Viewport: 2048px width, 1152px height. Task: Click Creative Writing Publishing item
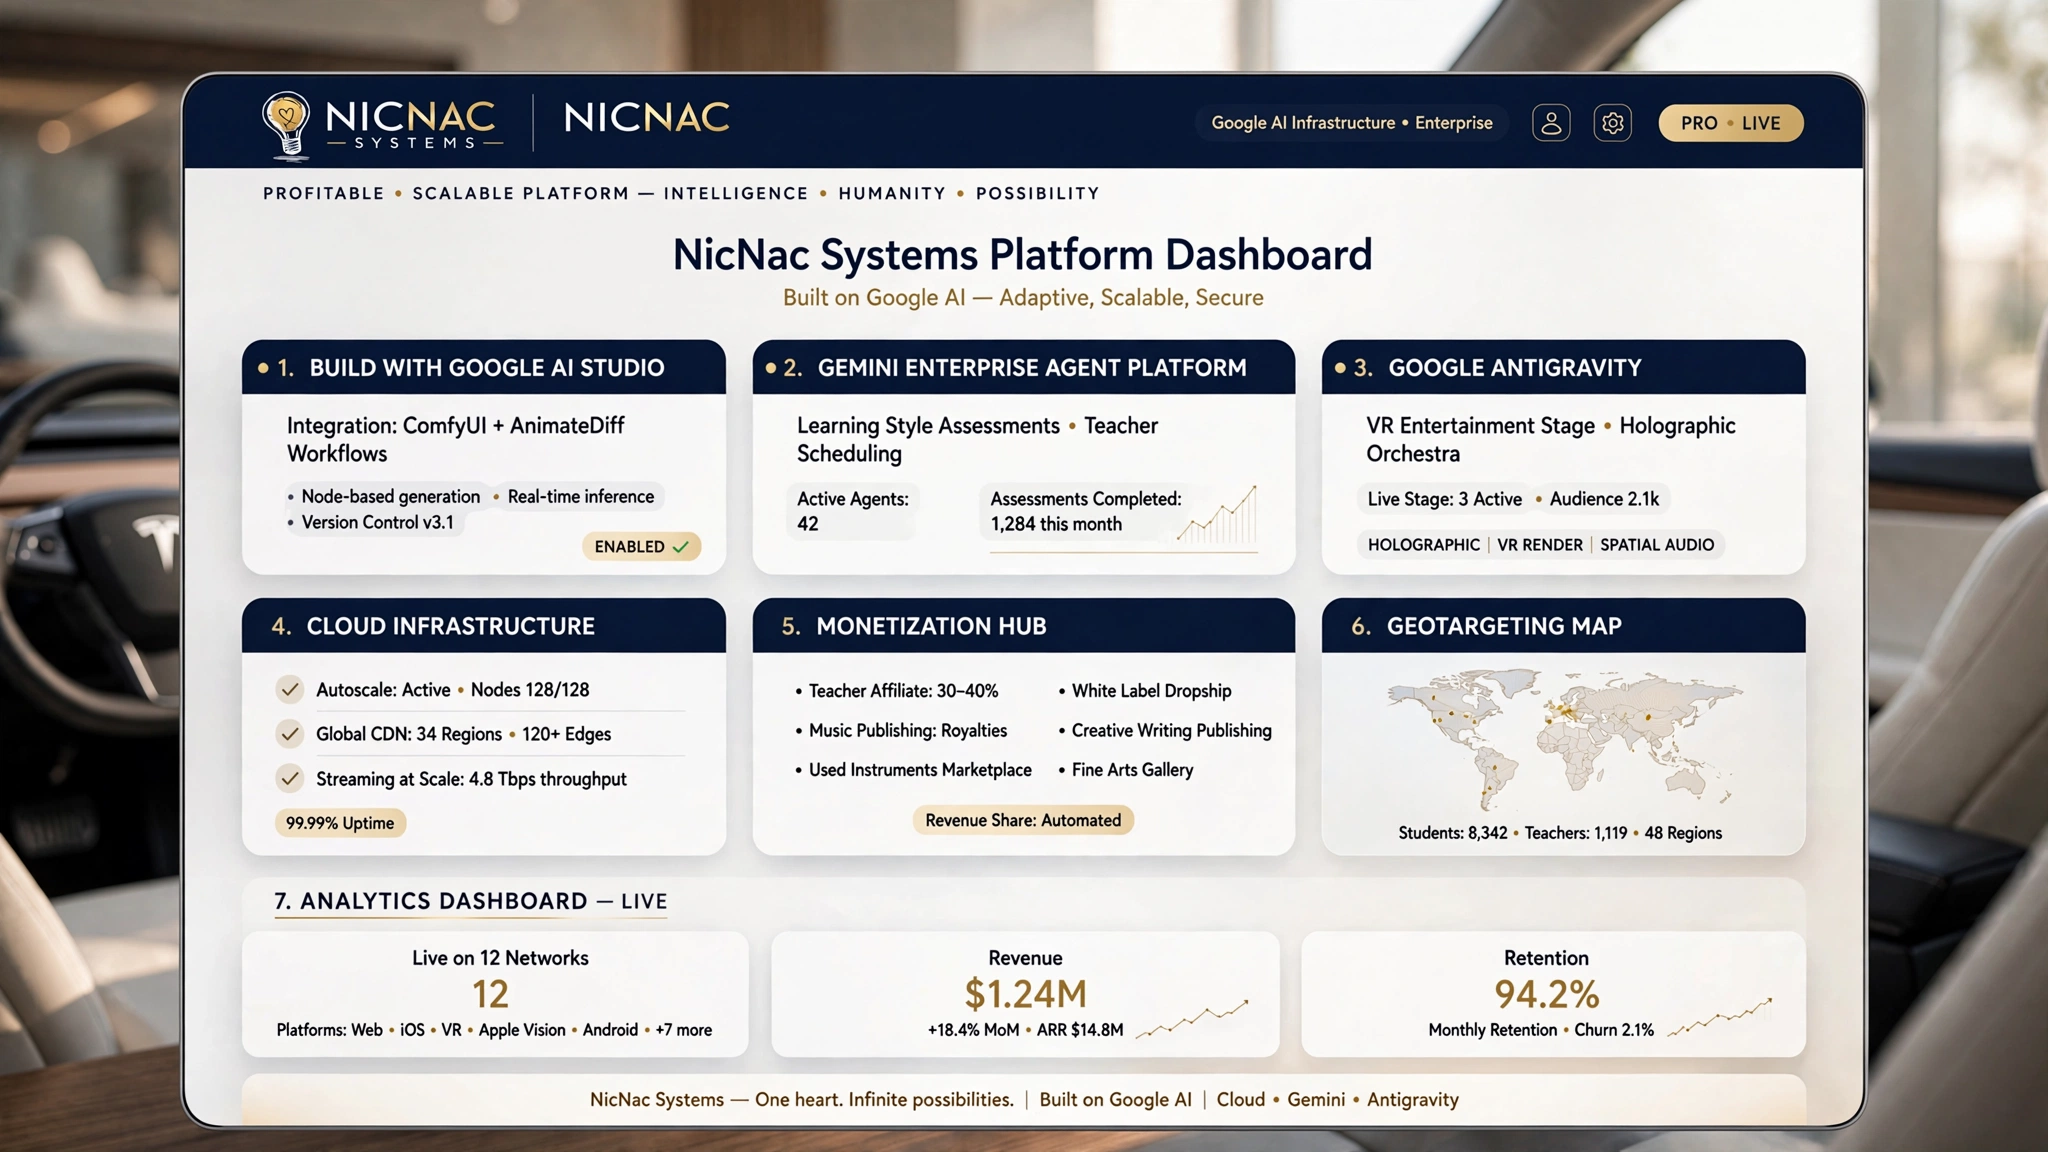pos(1171,730)
